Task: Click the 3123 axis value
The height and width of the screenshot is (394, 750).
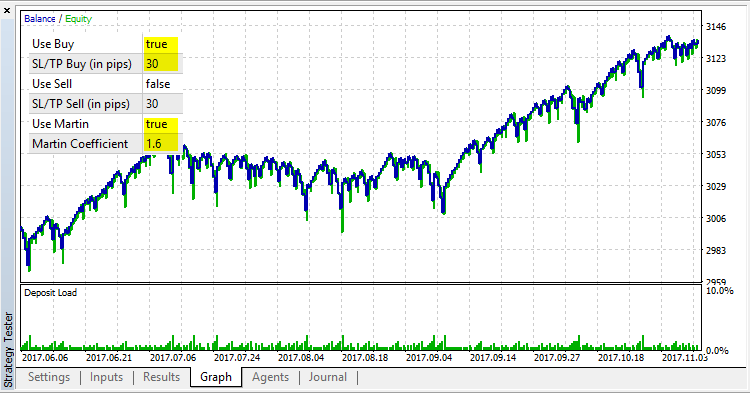Action: click(716, 58)
